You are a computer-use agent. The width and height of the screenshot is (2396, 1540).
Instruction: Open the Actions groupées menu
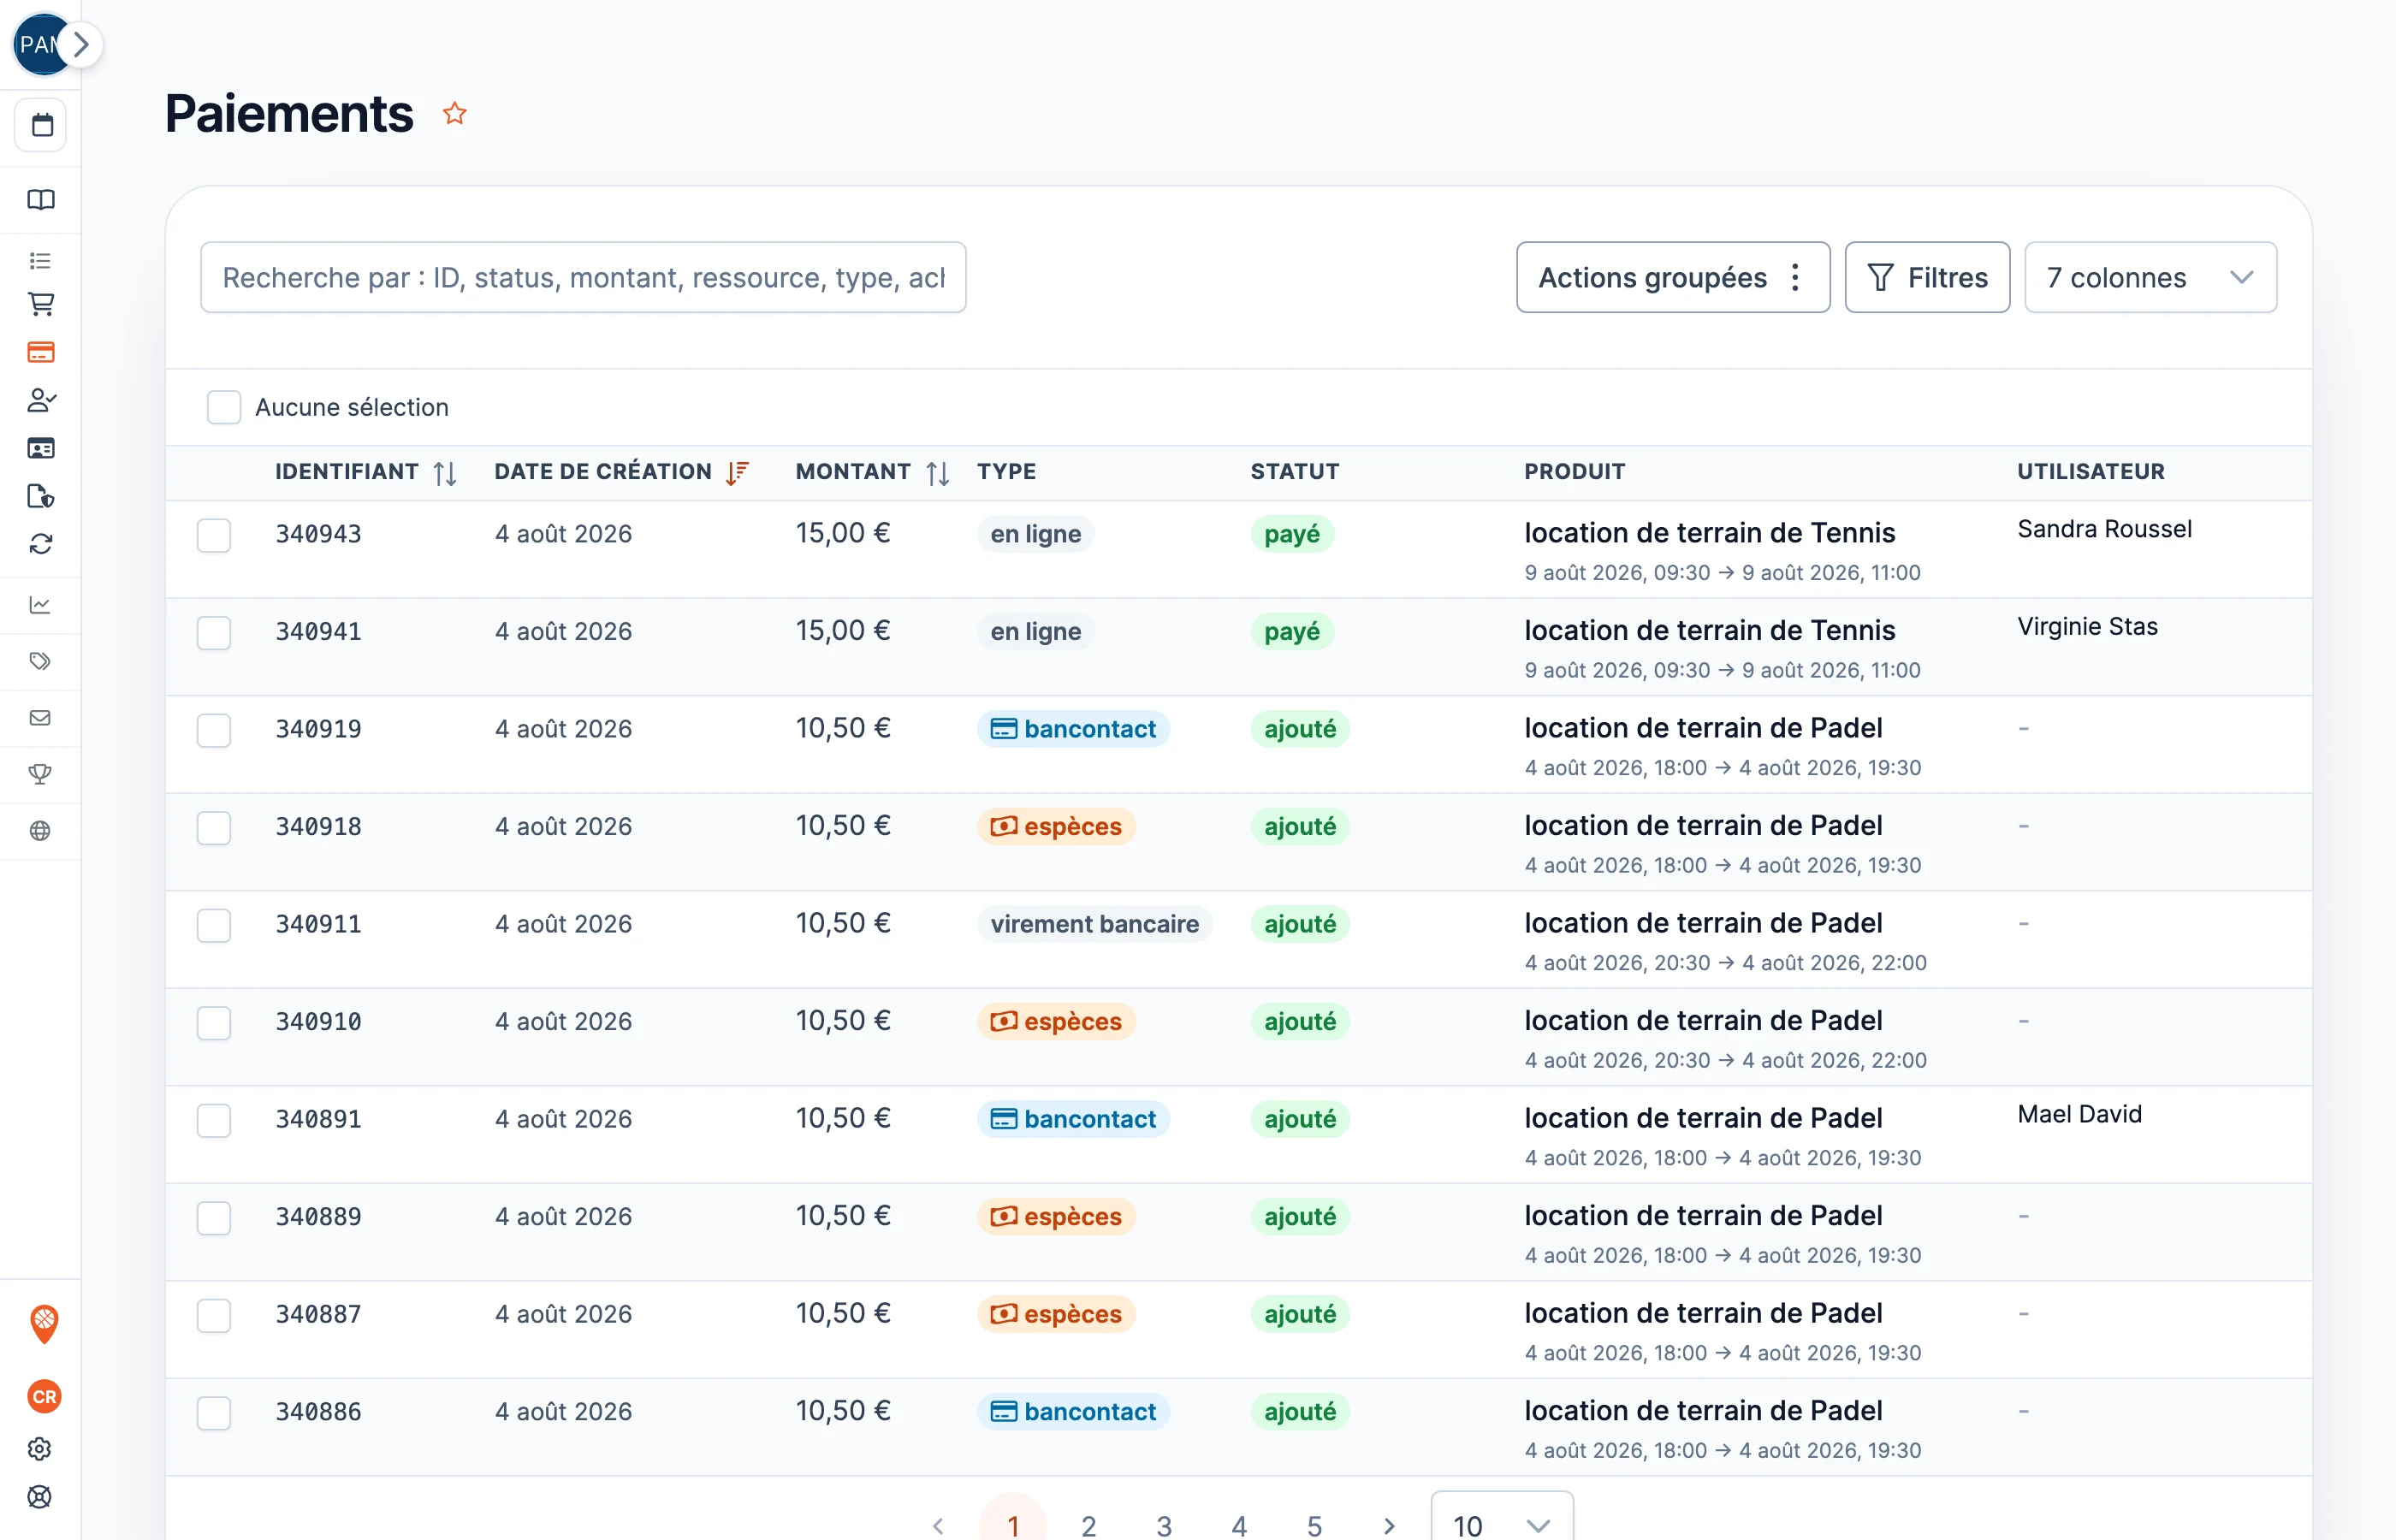[1673, 277]
